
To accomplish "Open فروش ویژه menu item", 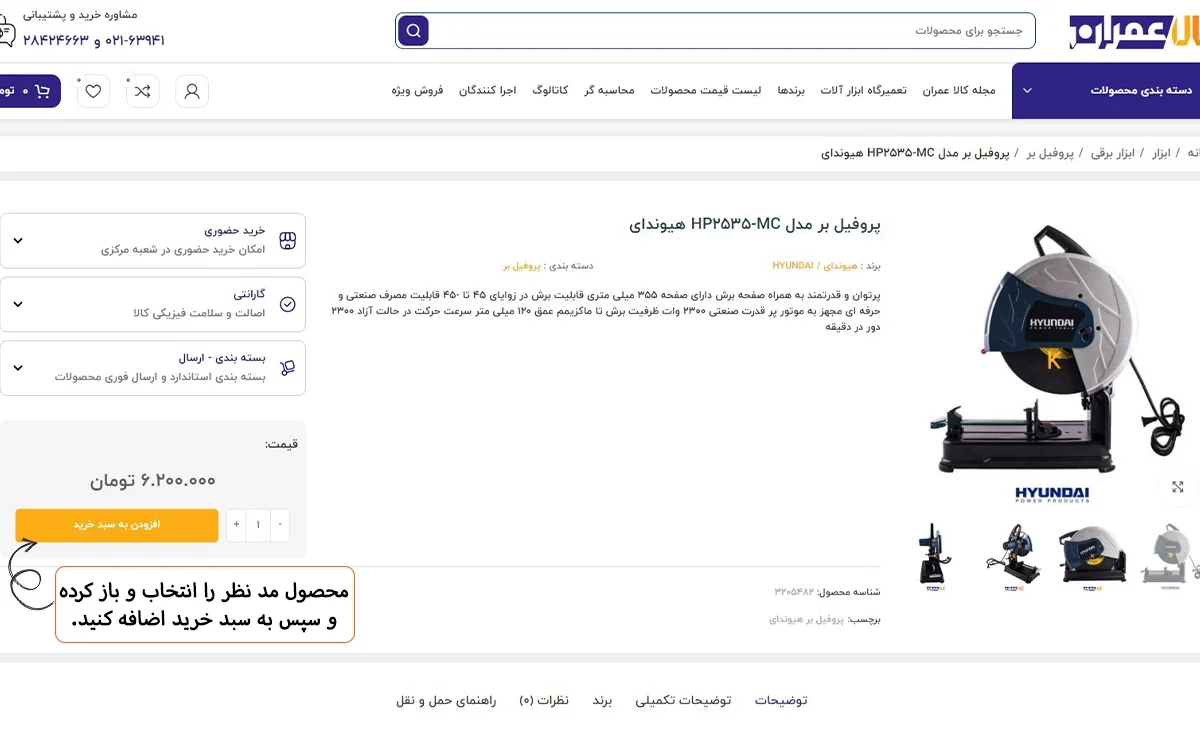I will [417, 90].
